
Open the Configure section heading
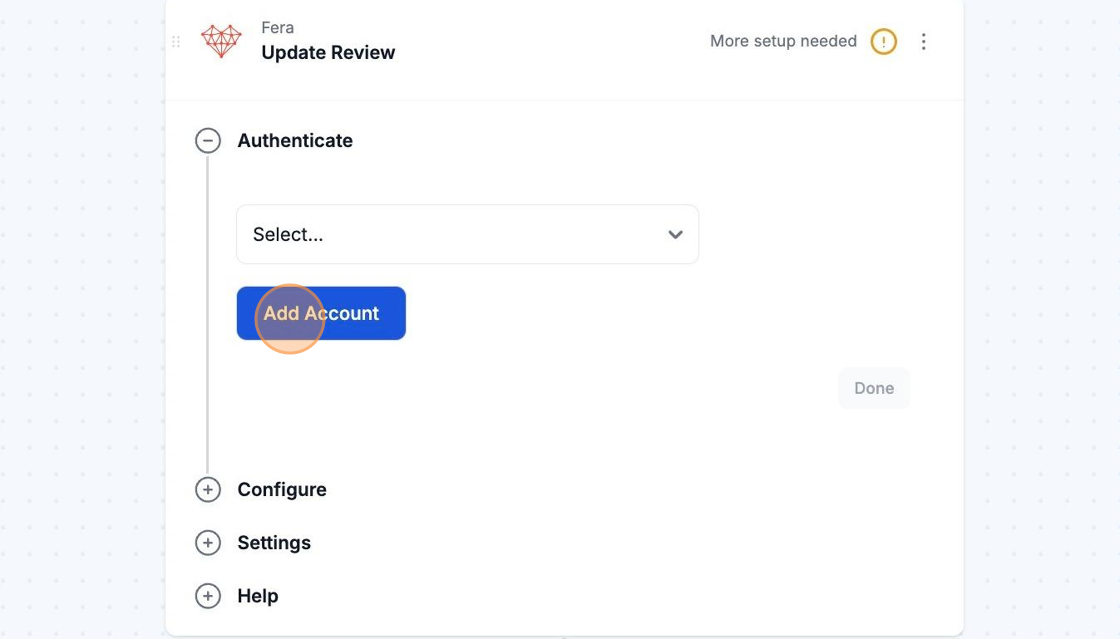[282, 490]
